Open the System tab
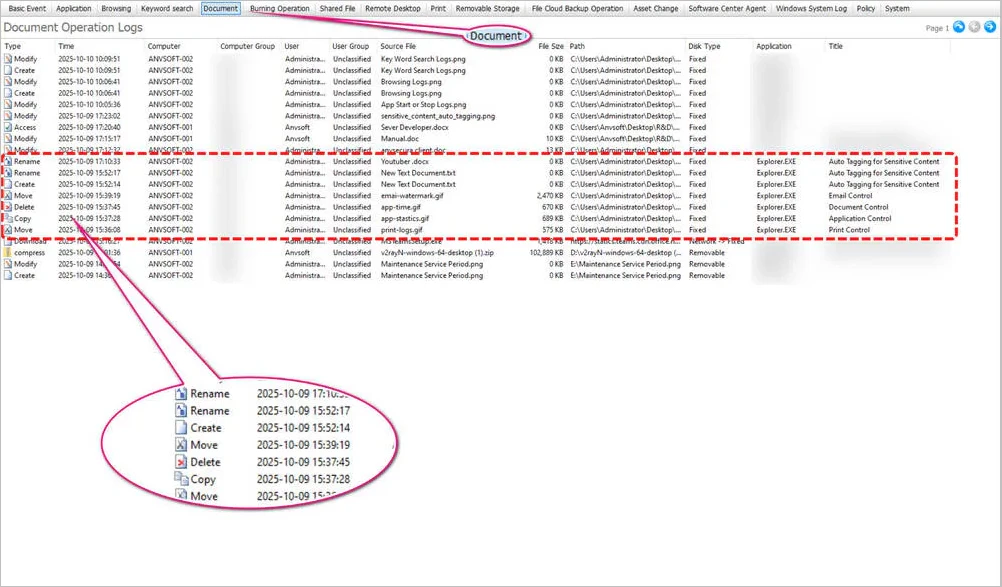1002x587 pixels. (x=897, y=8)
